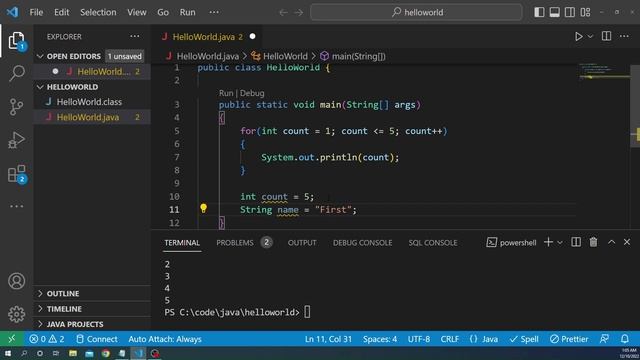Image resolution: width=640 pixels, height=360 pixels.
Task: Open feedback icon in status bar
Action: pos(604,339)
